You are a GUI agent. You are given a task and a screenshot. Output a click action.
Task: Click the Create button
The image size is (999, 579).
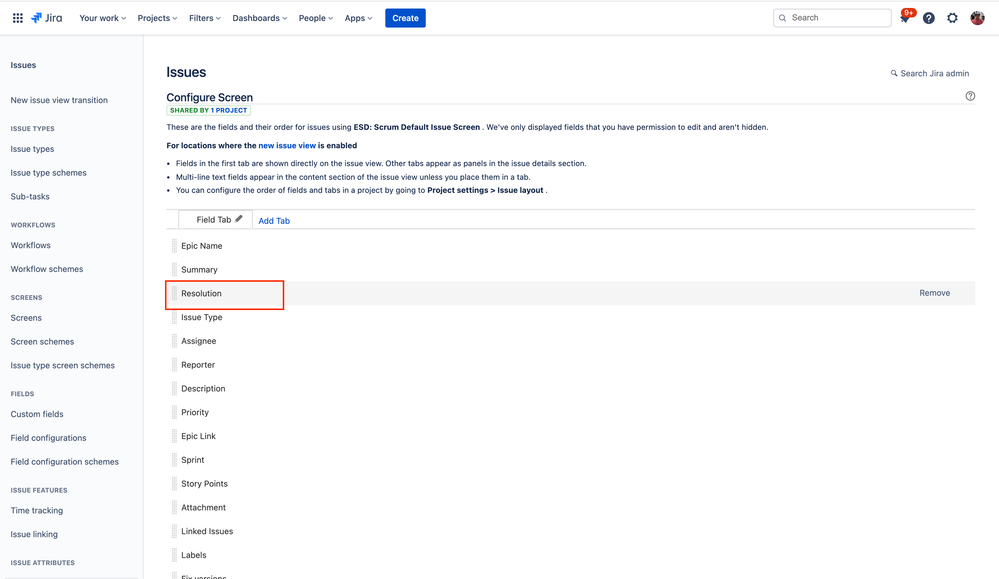pyautogui.click(x=405, y=18)
